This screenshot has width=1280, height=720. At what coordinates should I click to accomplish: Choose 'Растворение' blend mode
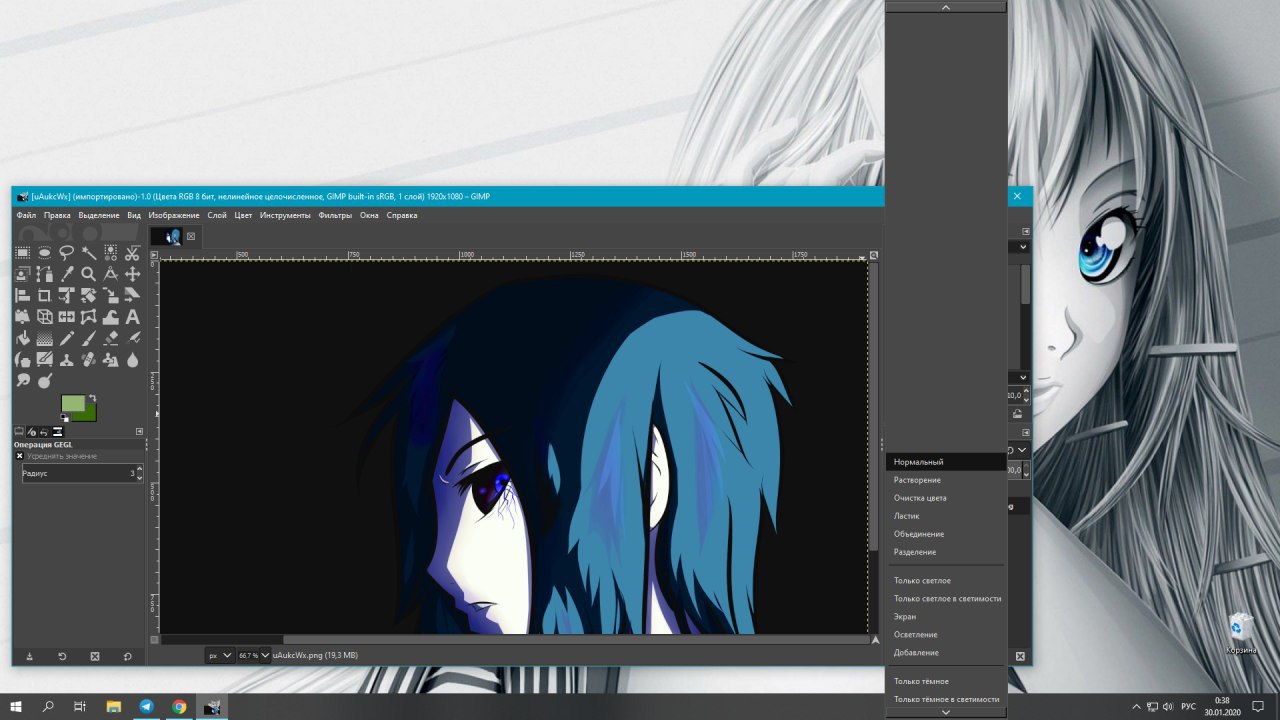(x=946, y=480)
